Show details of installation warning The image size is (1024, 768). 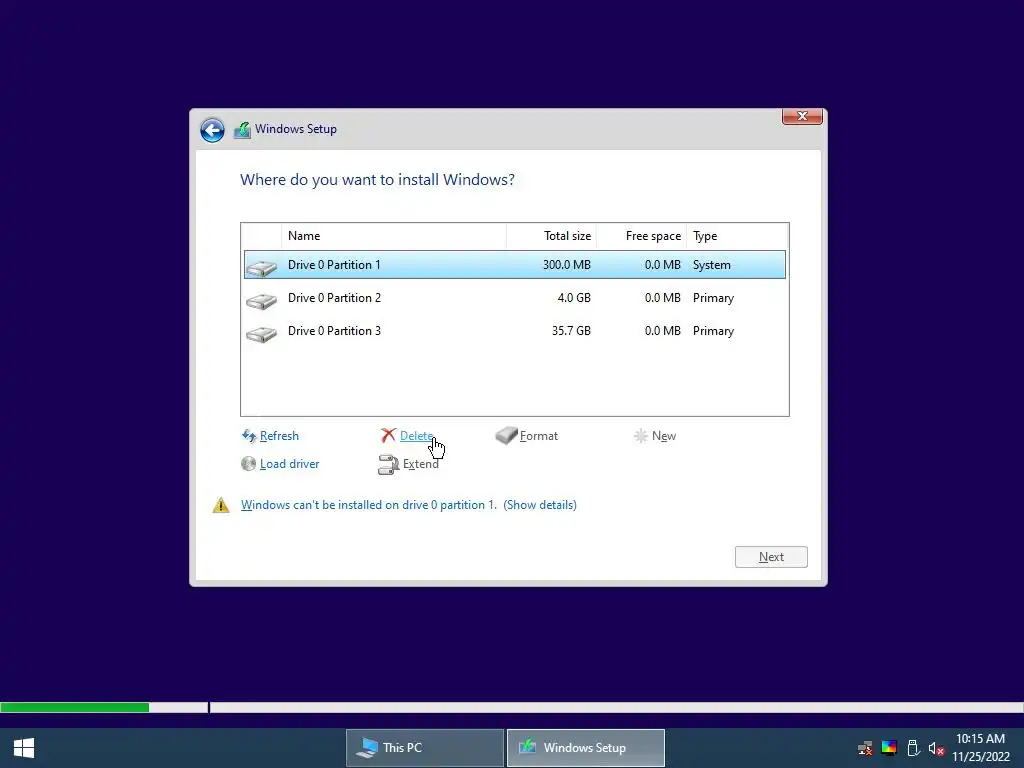(540, 505)
